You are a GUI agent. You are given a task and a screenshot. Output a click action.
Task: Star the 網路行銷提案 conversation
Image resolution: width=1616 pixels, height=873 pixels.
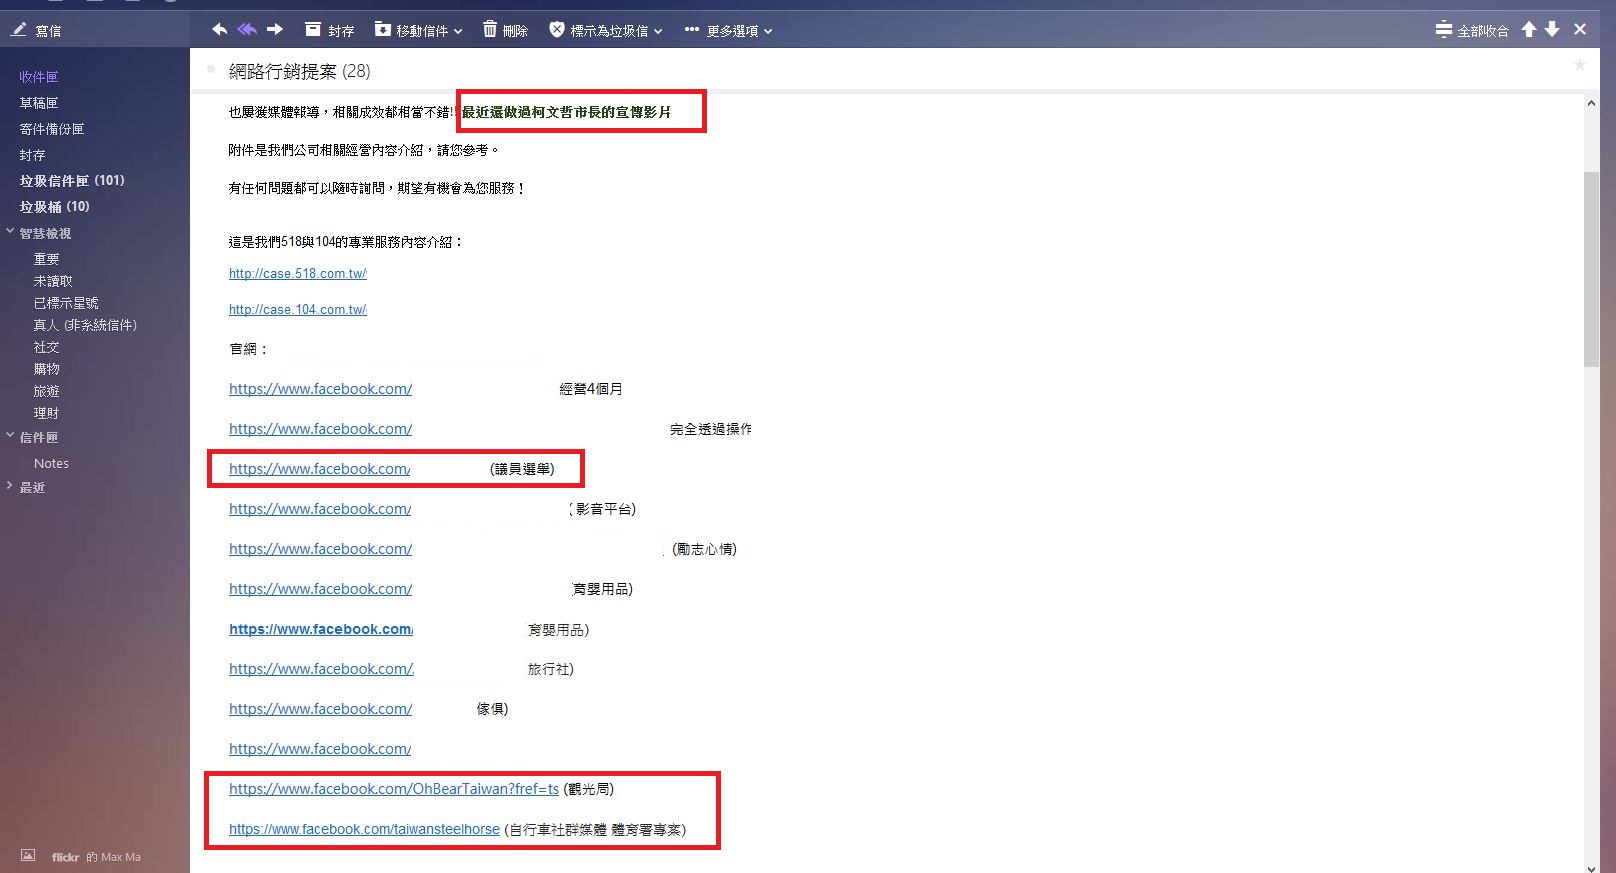(x=1579, y=65)
